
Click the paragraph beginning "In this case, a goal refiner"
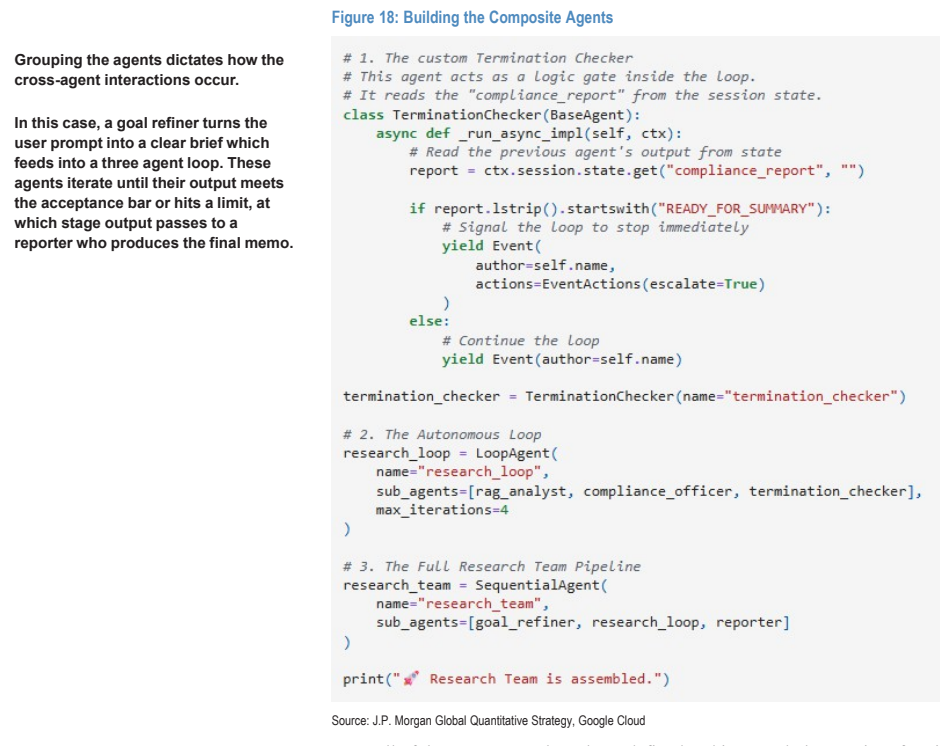point(154,183)
